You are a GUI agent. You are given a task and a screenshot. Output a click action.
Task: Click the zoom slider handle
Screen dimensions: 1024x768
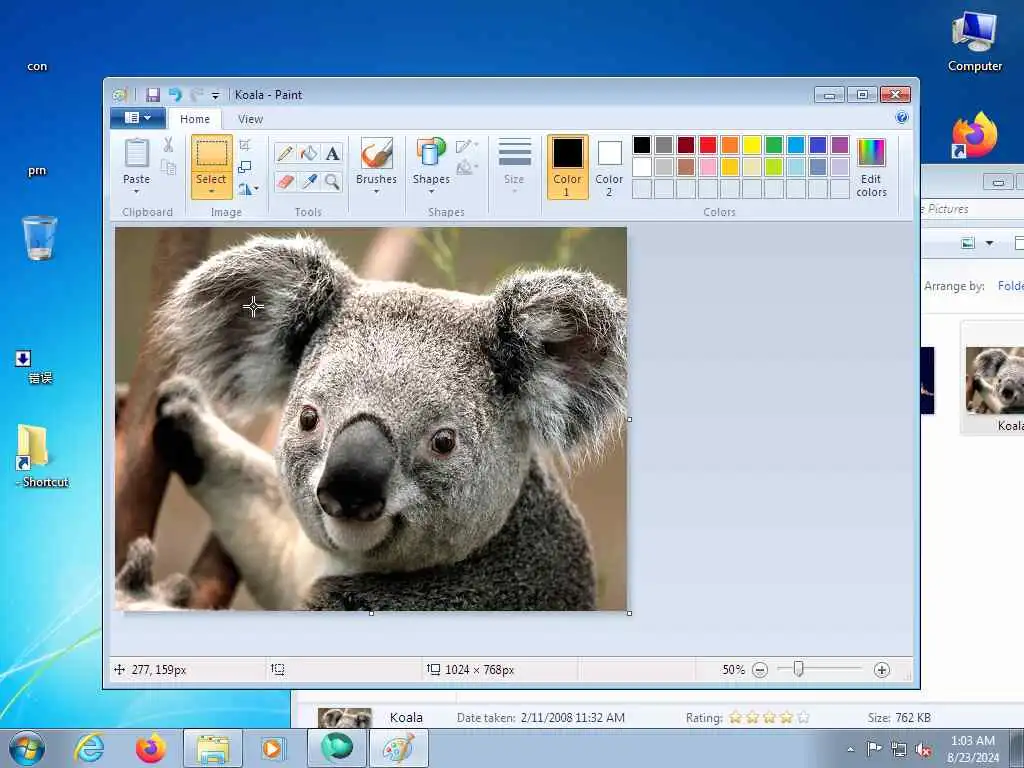click(x=798, y=669)
